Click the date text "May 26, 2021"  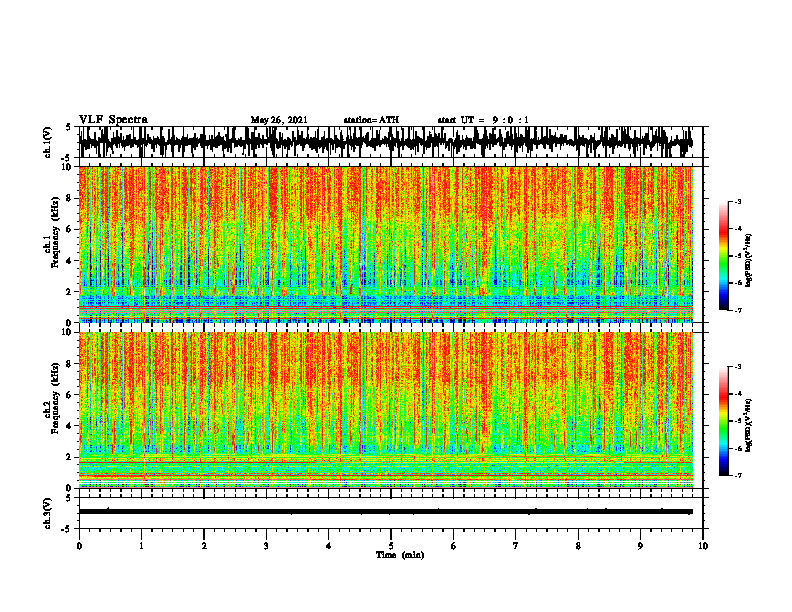coord(279,120)
